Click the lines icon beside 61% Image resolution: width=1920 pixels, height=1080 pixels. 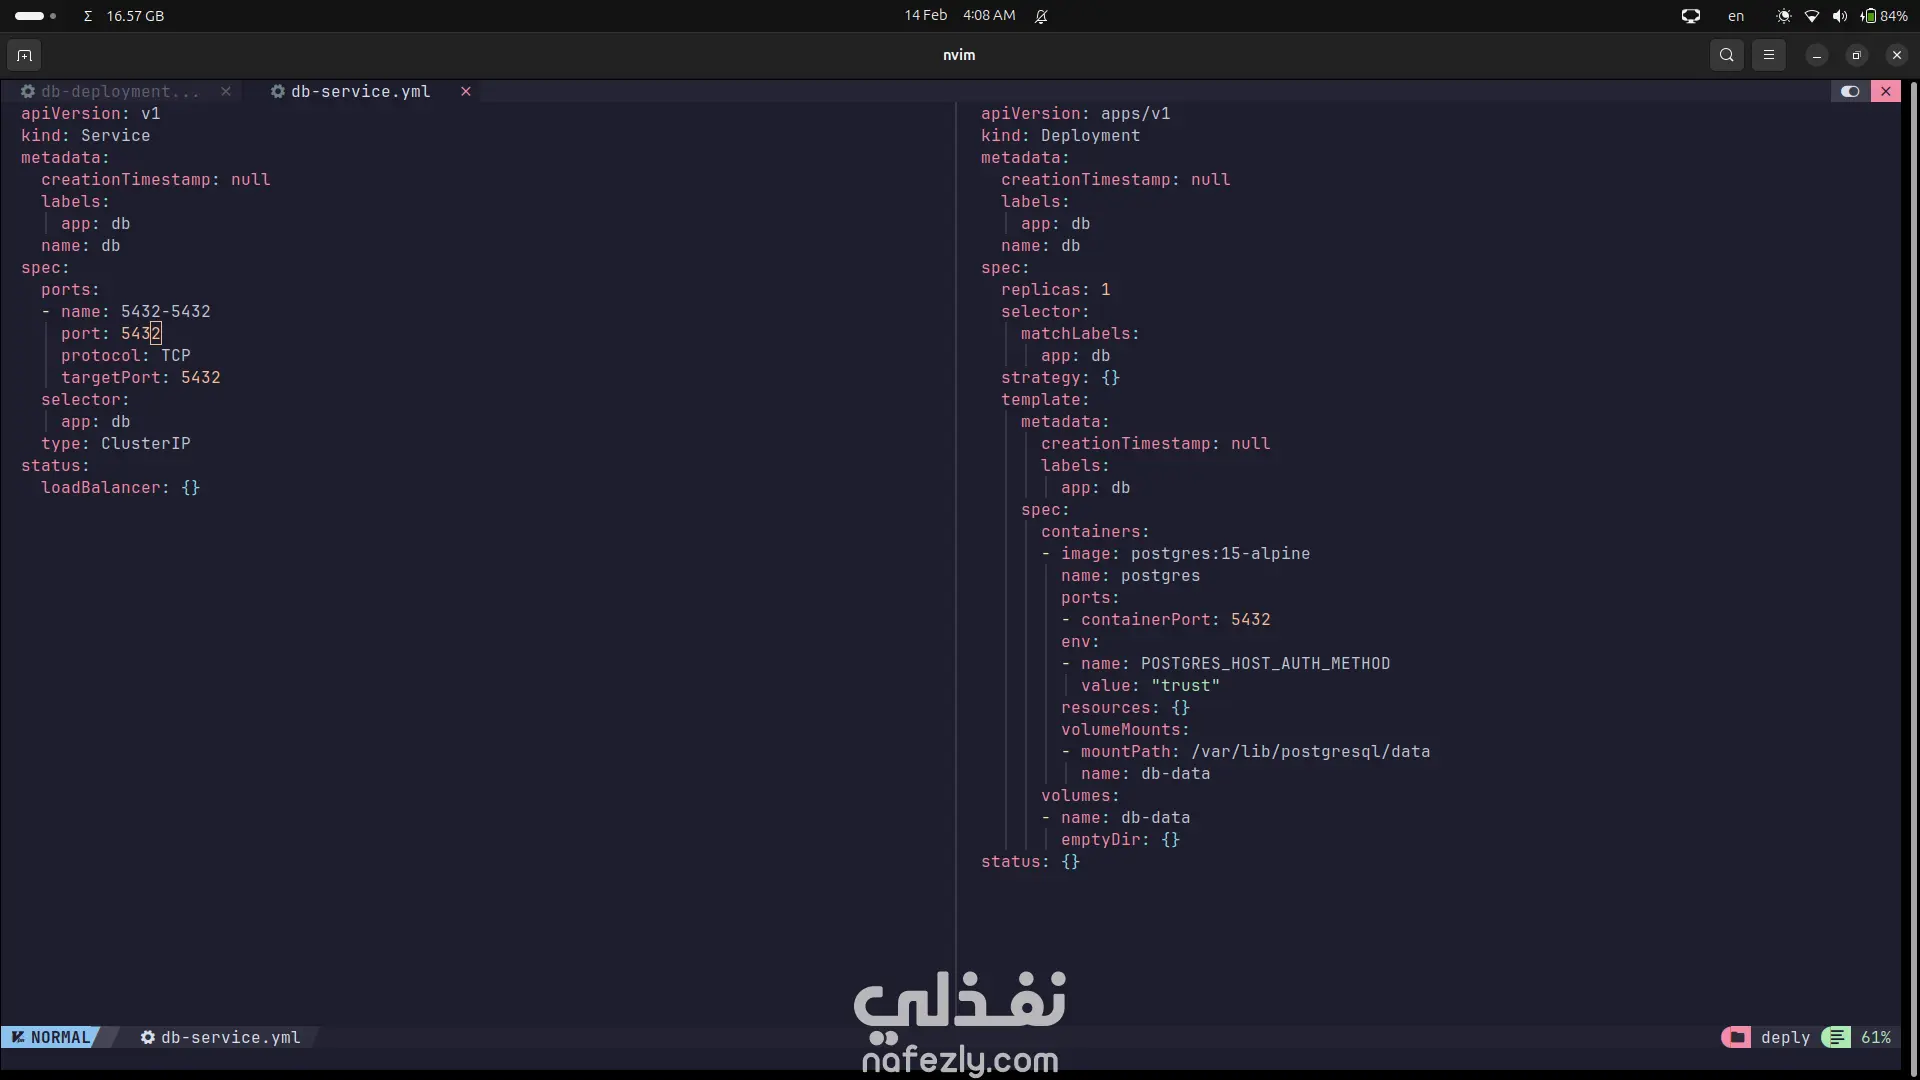click(x=1836, y=1037)
